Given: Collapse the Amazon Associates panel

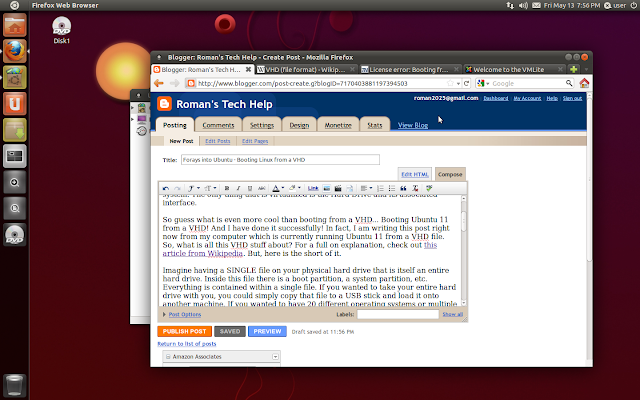Looking at the screenshot, I should click(168, 357).
